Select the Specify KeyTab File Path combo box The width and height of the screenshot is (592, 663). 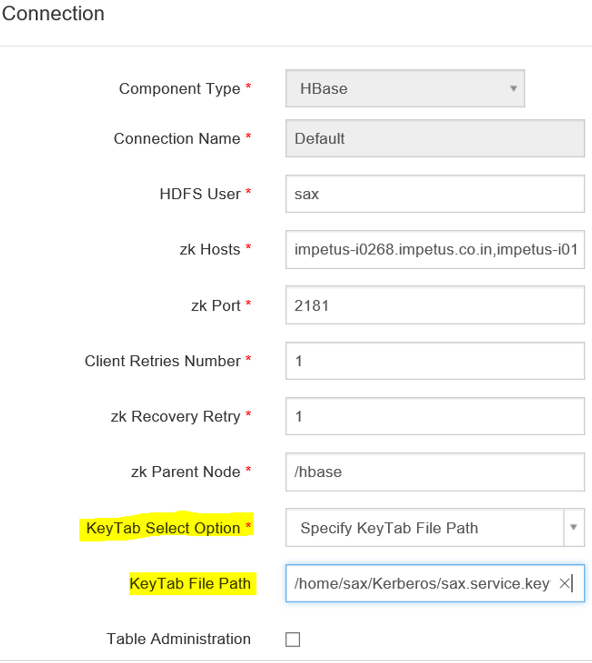(x=435, y=528)
